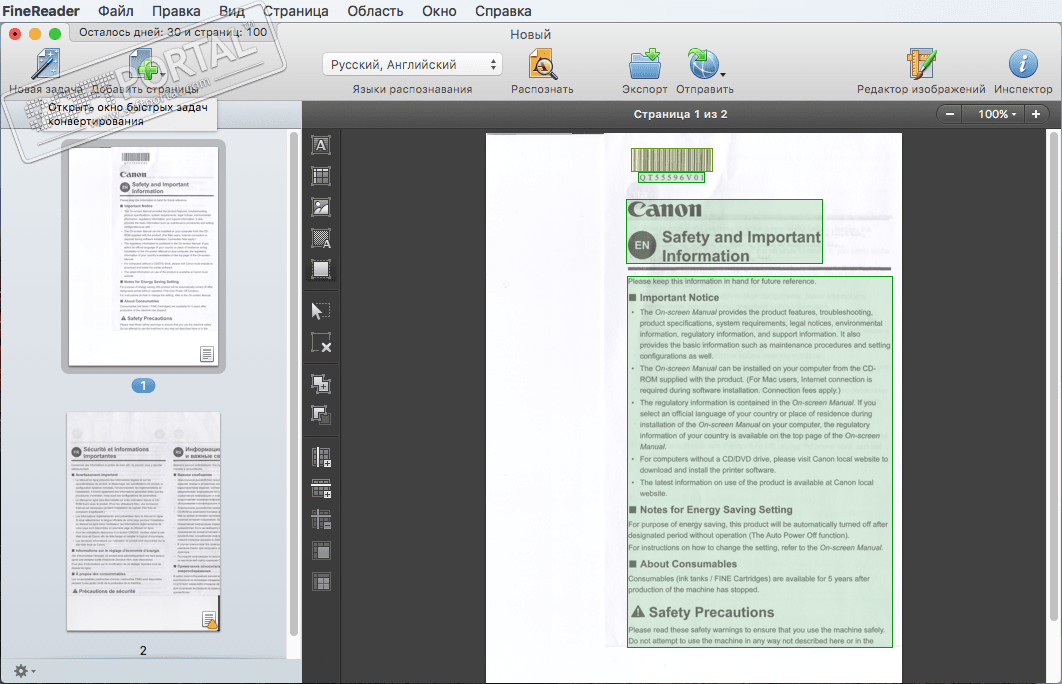Open the gear settings menu in thumbnails panel
1062x684 pixels.
[24, 670]
